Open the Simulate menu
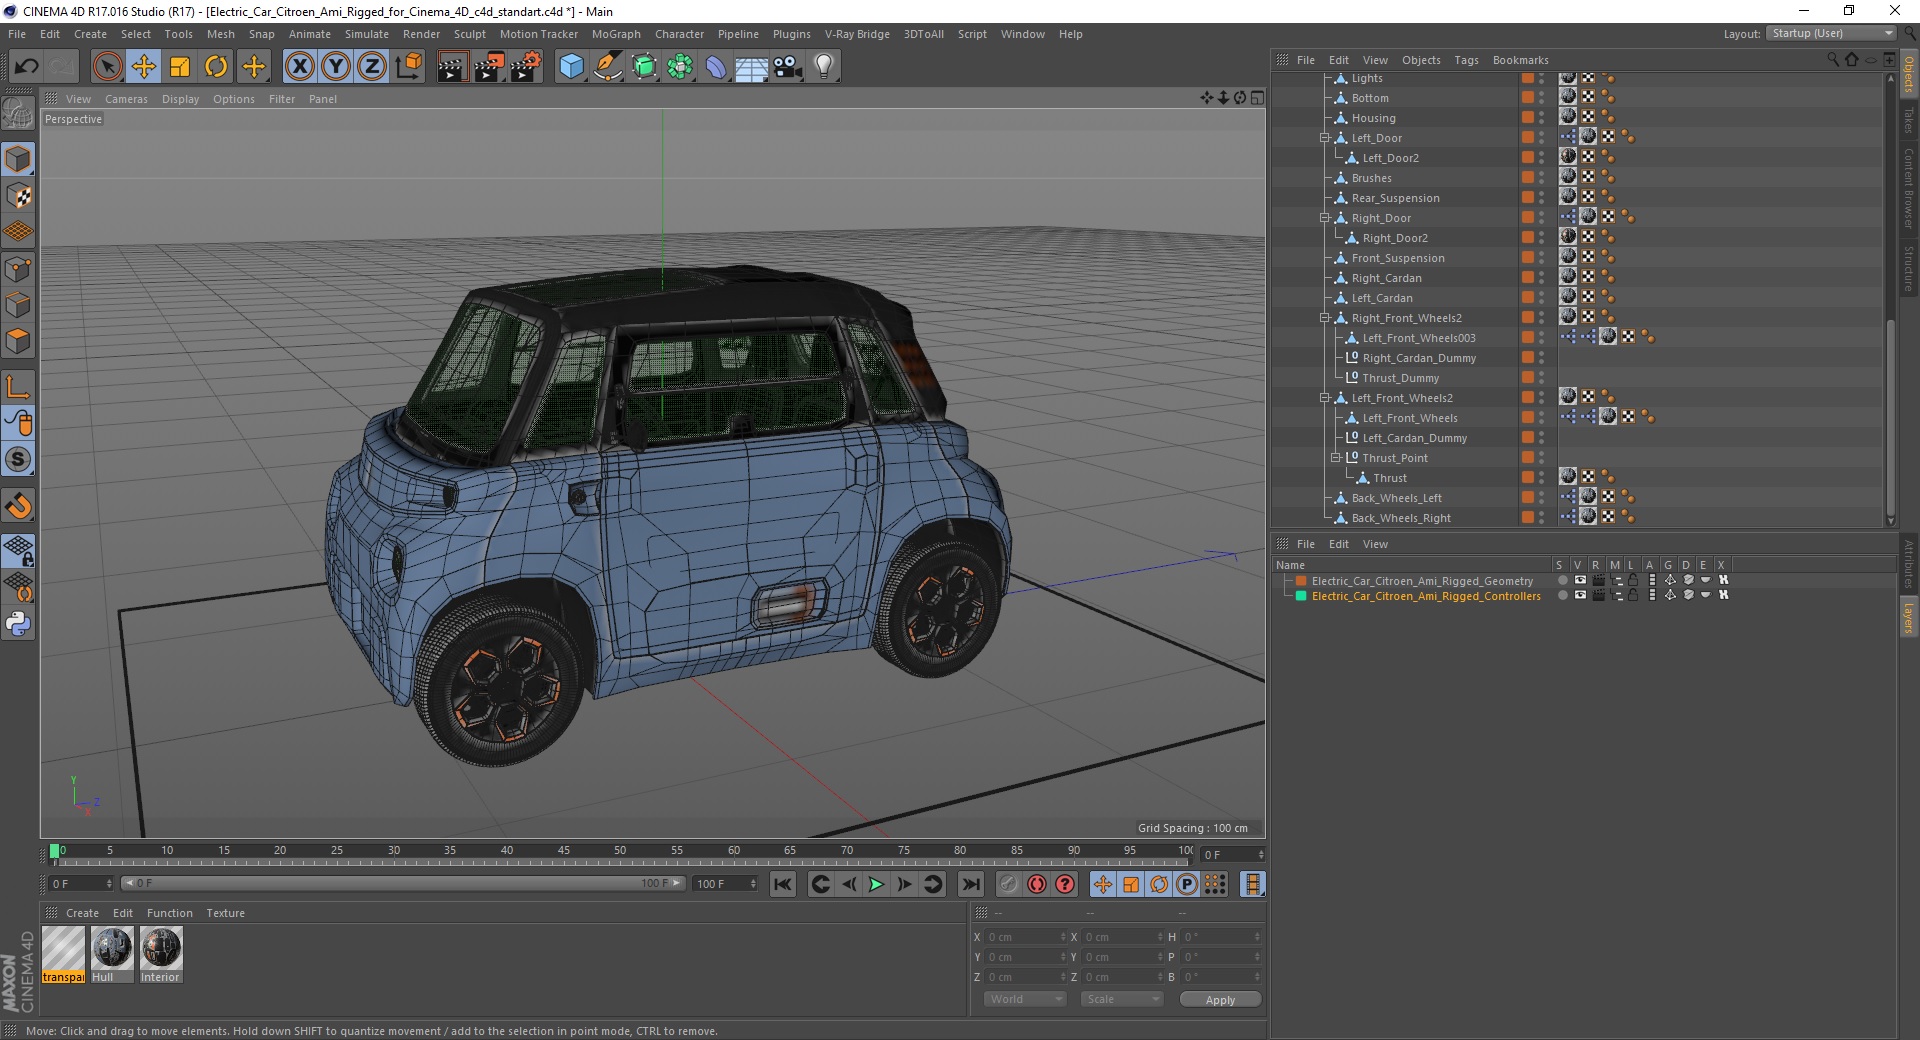This screenshot has height=1040, width=1920. [366, 34]
